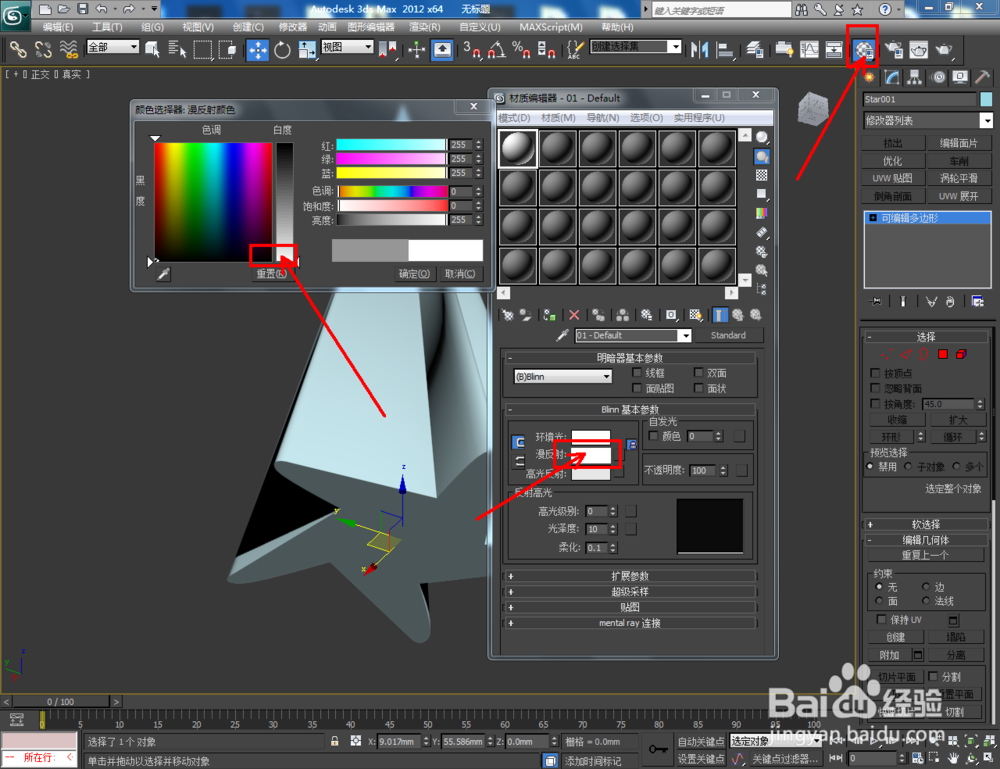Click the selection lock toggle icon
Image resolution: width=1000 pixels, height=769 pixels.
coord(334,741)
